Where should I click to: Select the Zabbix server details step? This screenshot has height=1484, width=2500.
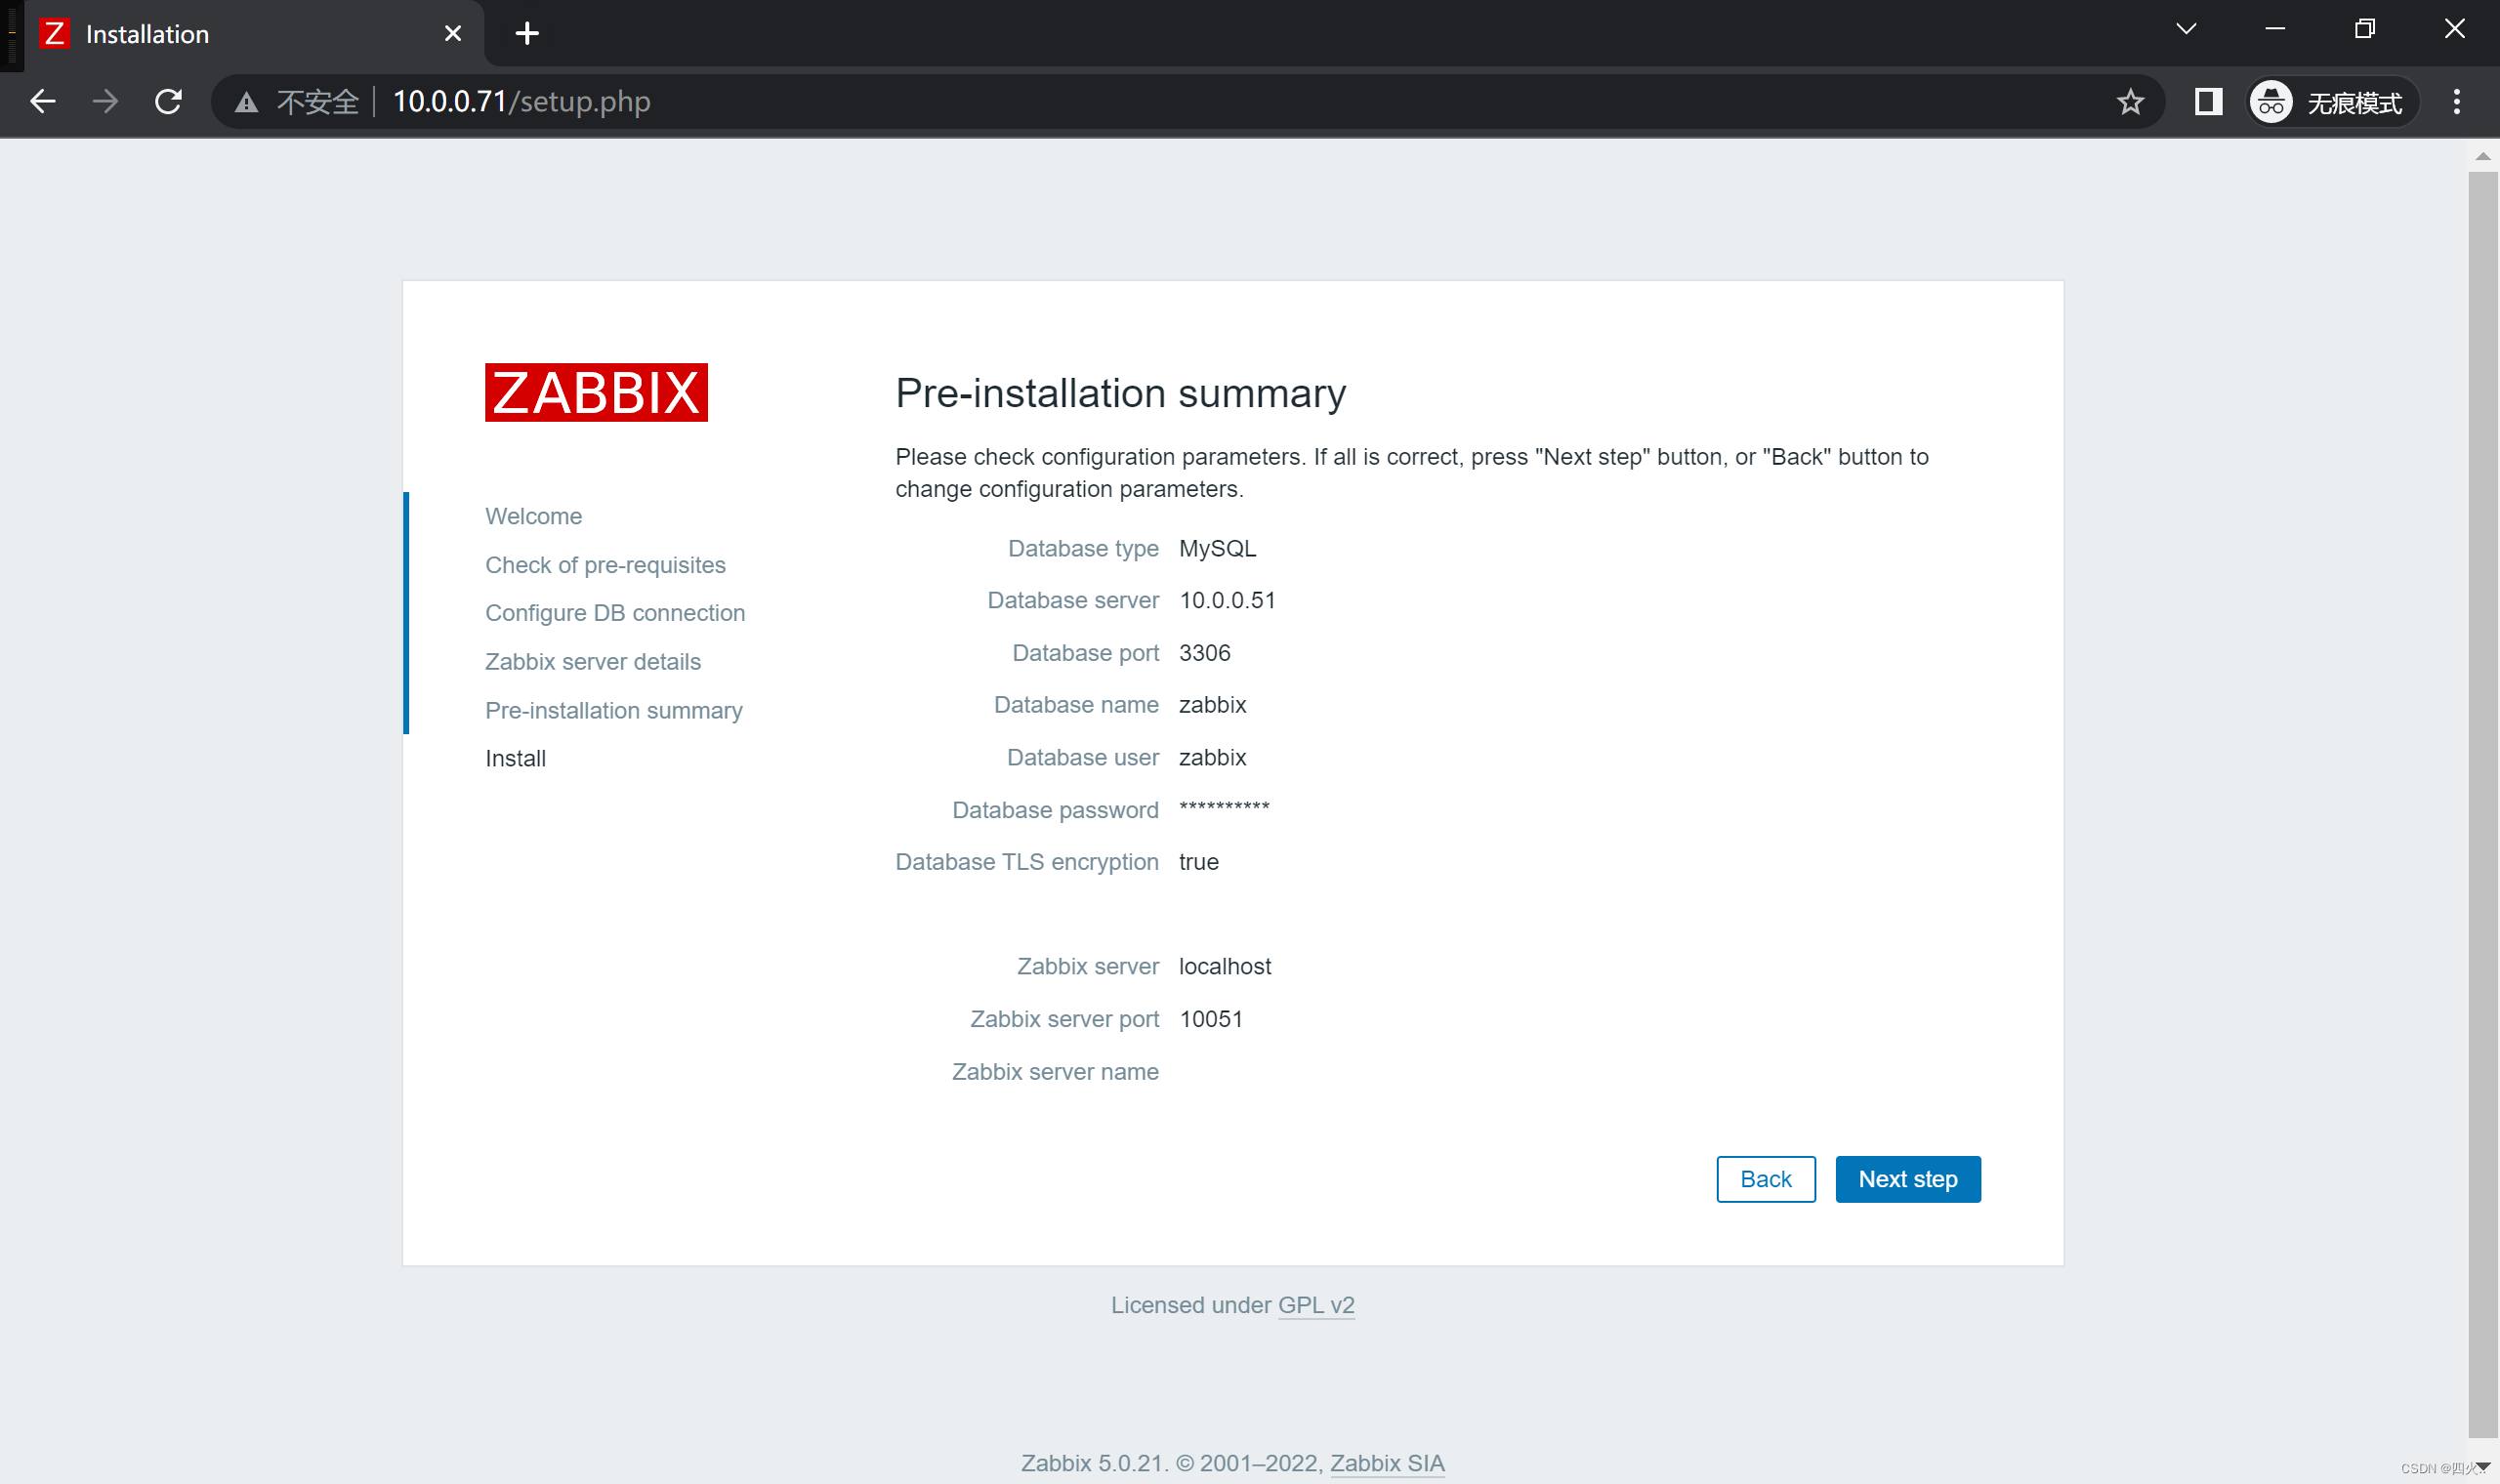pyautogui.click(x=593, y=662)
